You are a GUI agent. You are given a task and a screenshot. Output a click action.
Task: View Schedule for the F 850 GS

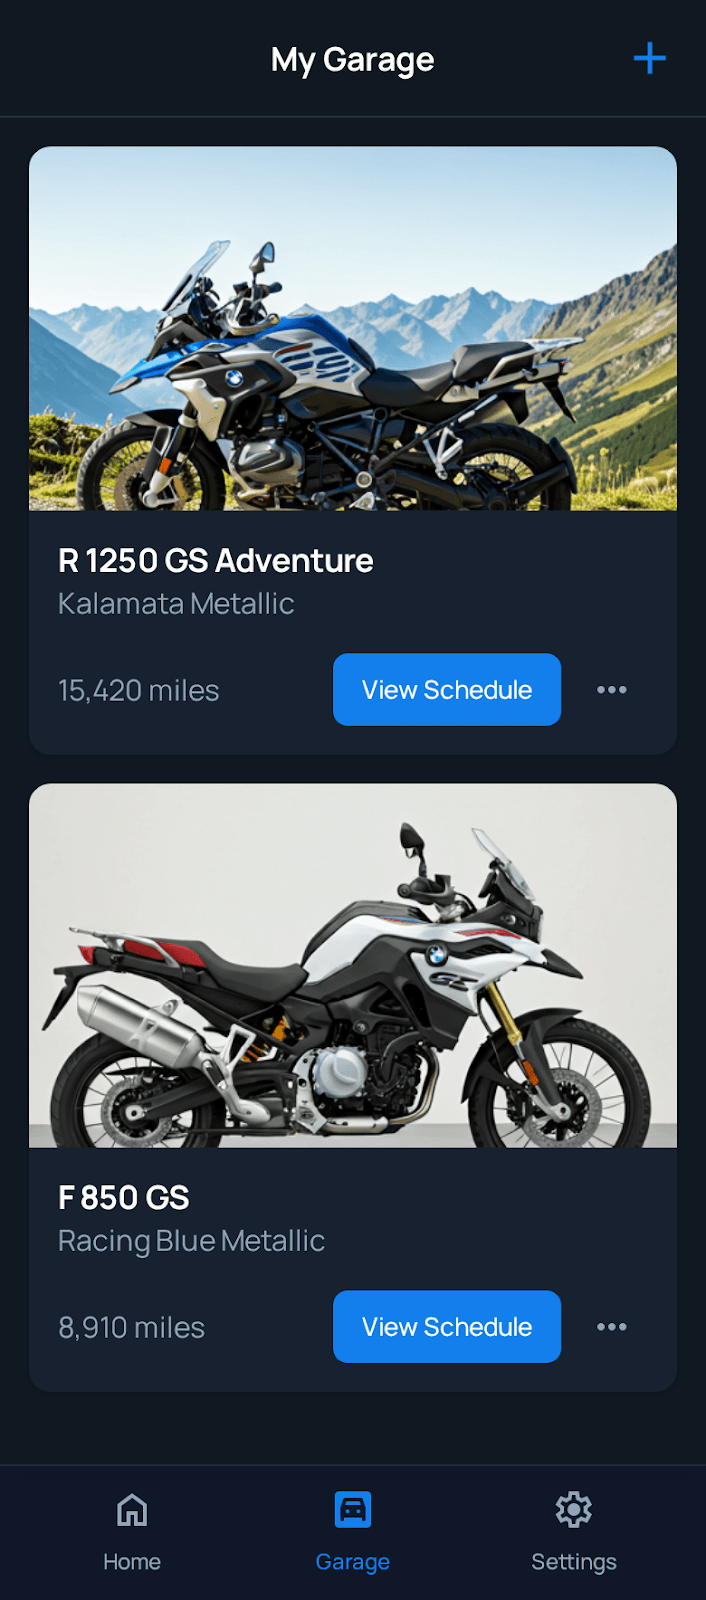tap(447, 1326)
